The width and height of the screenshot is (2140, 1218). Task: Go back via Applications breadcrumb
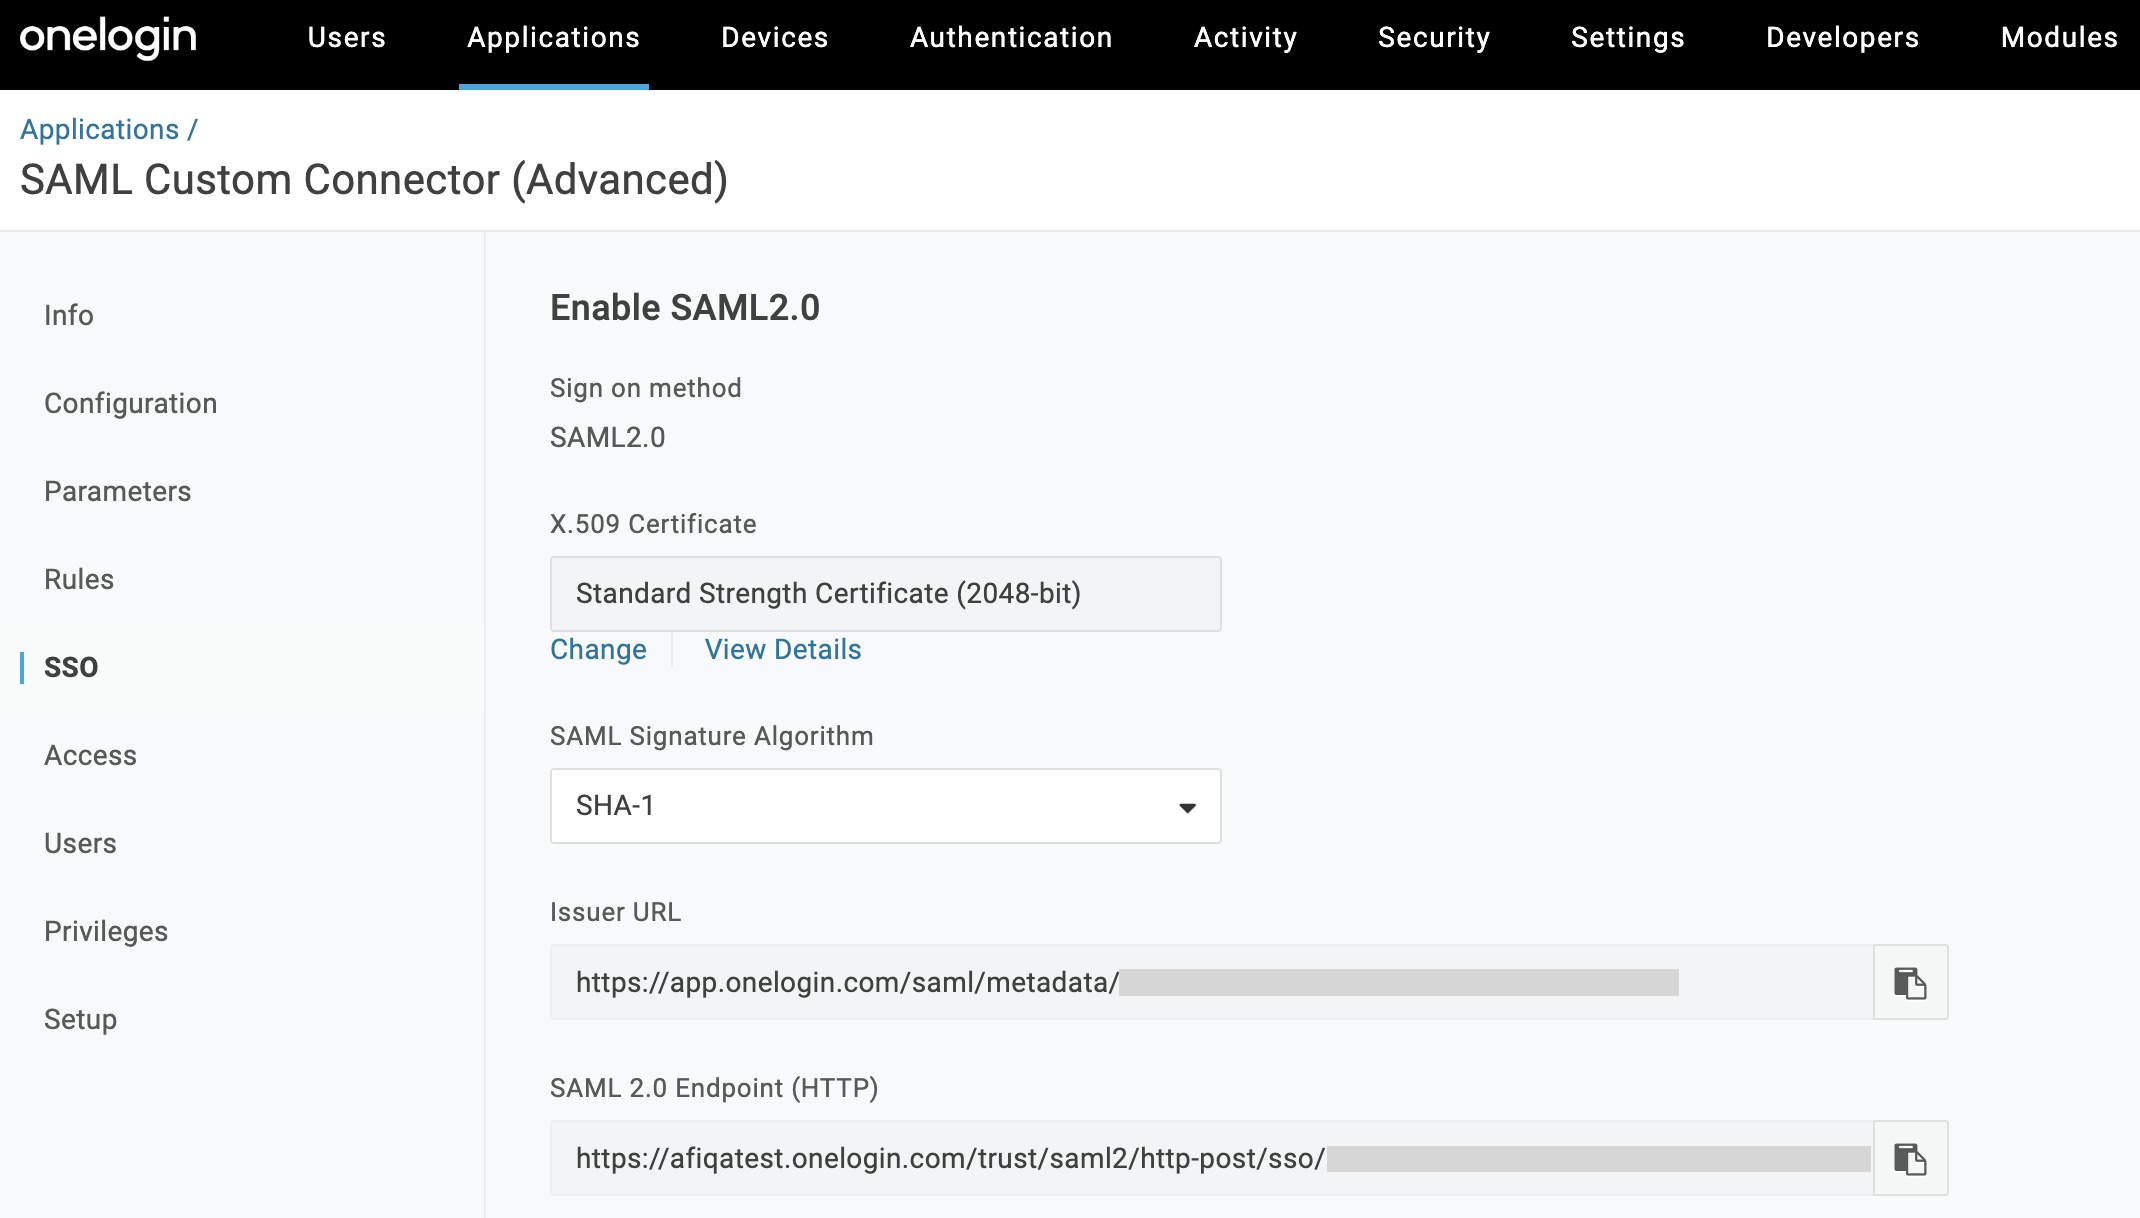tap(99, 130)
